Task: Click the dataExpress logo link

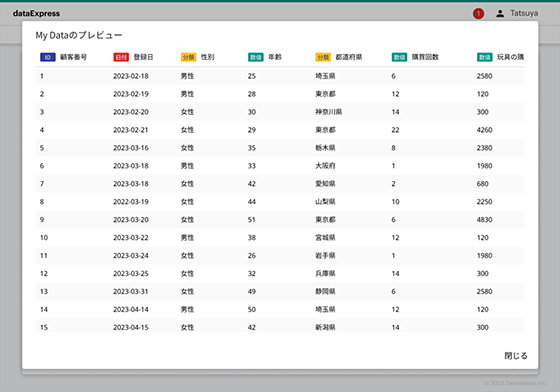Action: pos(36,14)
